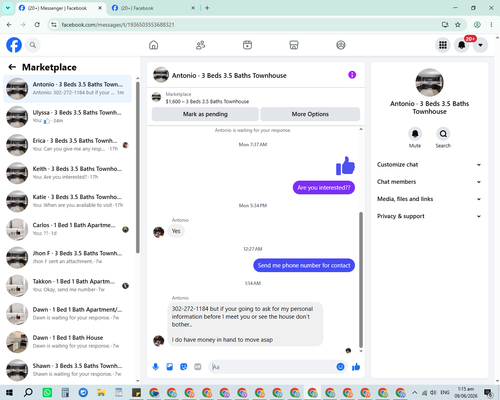The width and height of the screenshot is (500, 400).
Task: Open WhatsApp from the taskbar
Action: pos(47,393)
